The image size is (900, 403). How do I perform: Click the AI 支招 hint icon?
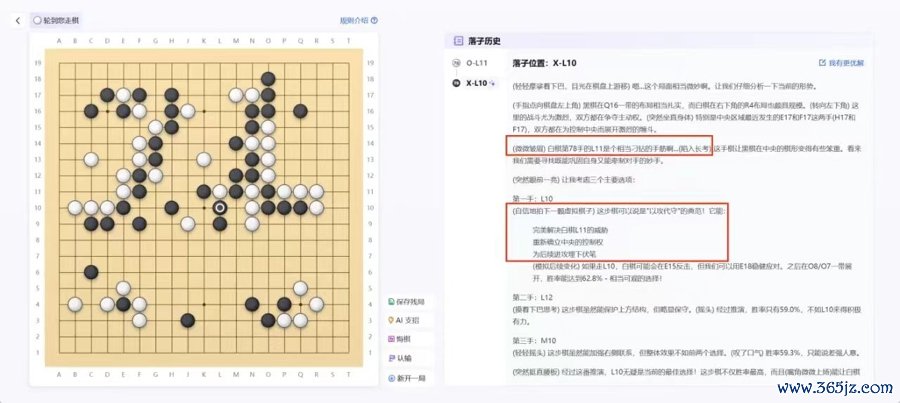click(391, 320)
